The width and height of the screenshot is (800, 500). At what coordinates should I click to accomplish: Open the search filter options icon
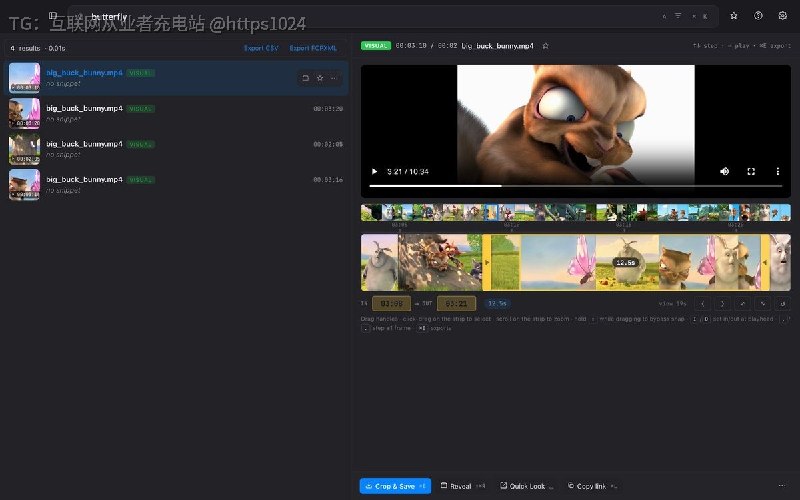pos(678,16)
